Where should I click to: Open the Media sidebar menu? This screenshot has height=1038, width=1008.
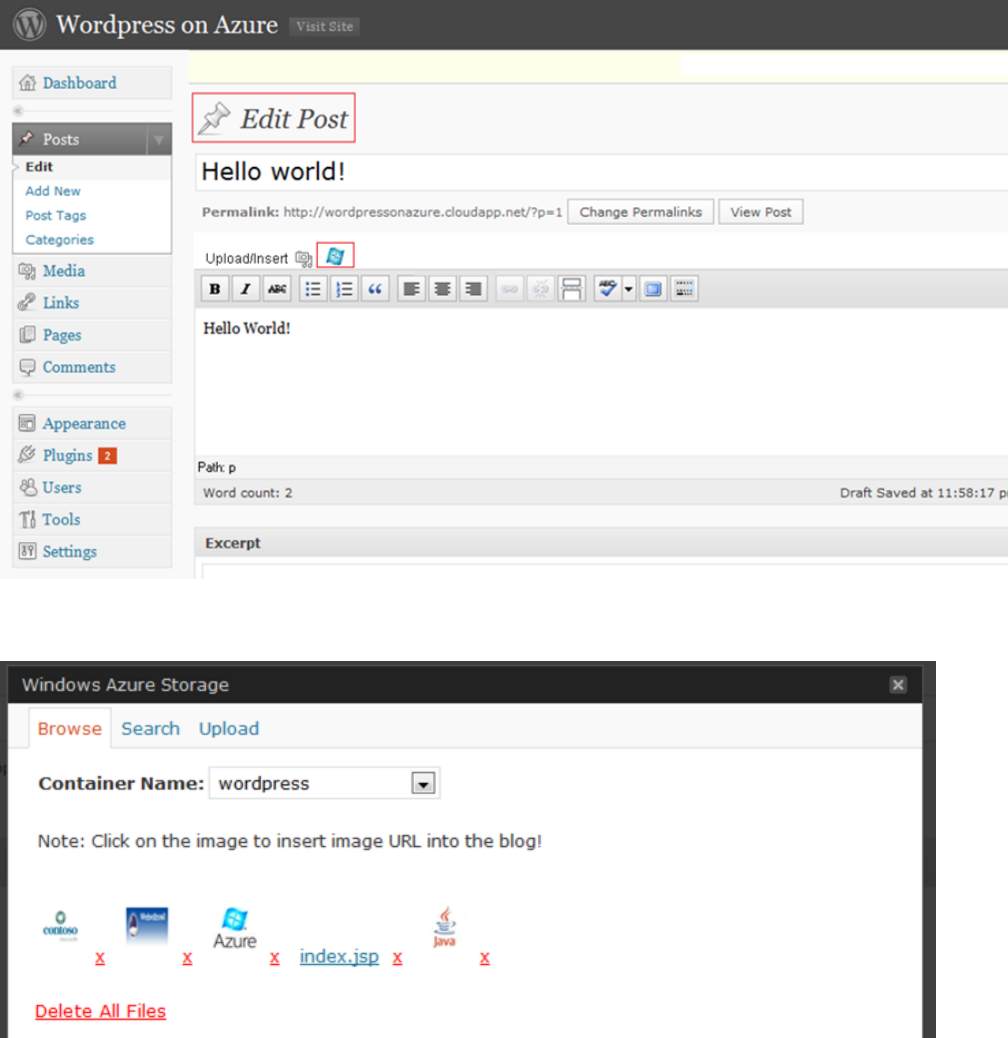click(x=92, y=271)
